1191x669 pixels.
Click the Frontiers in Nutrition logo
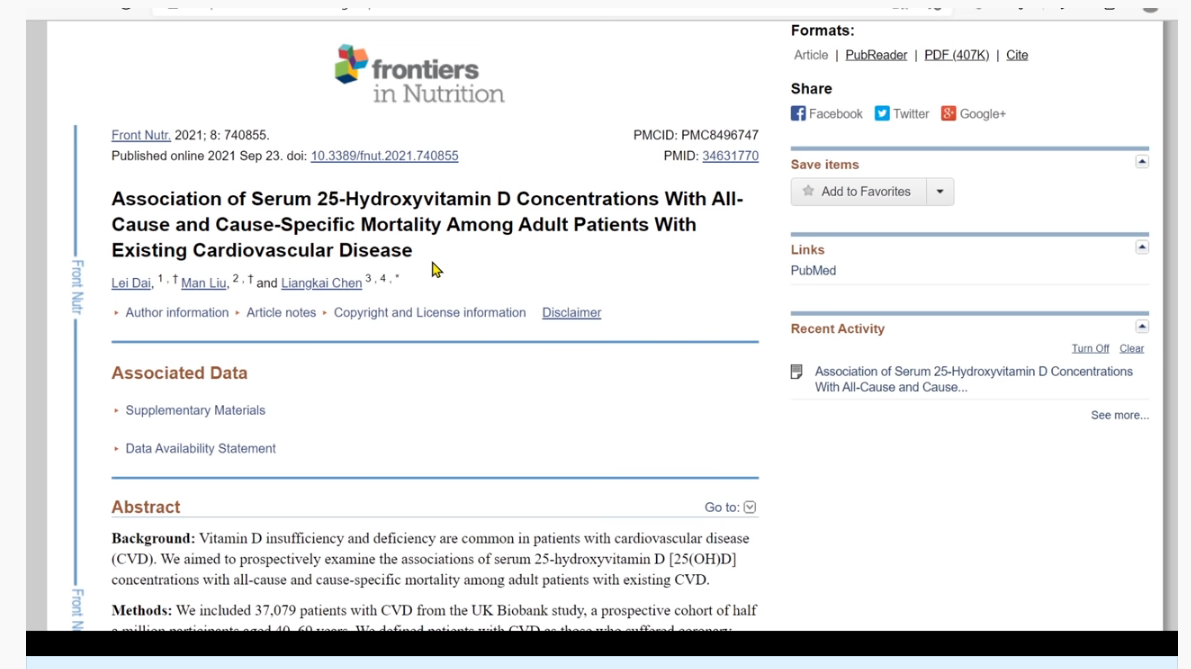point(419,74)
